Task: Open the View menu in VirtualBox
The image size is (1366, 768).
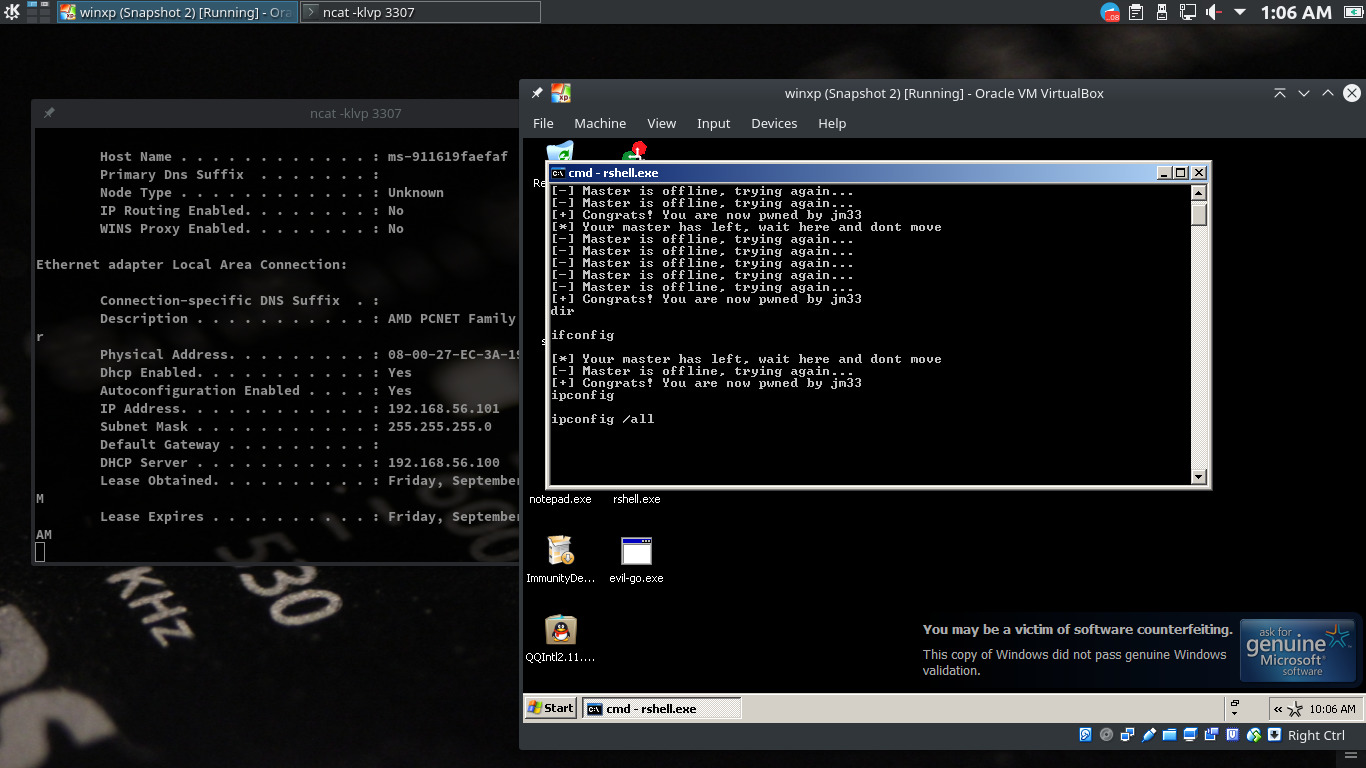Action: click(x=661, y=123)
